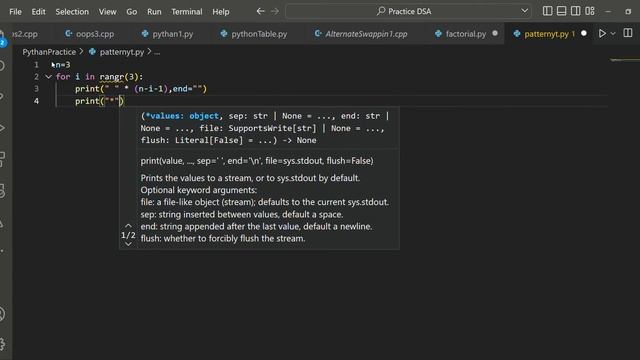Click patternyt.py in the breadcrumb
Image resolution: width=640 pixels, height=360 pixels.
click(x=122, y=52)
